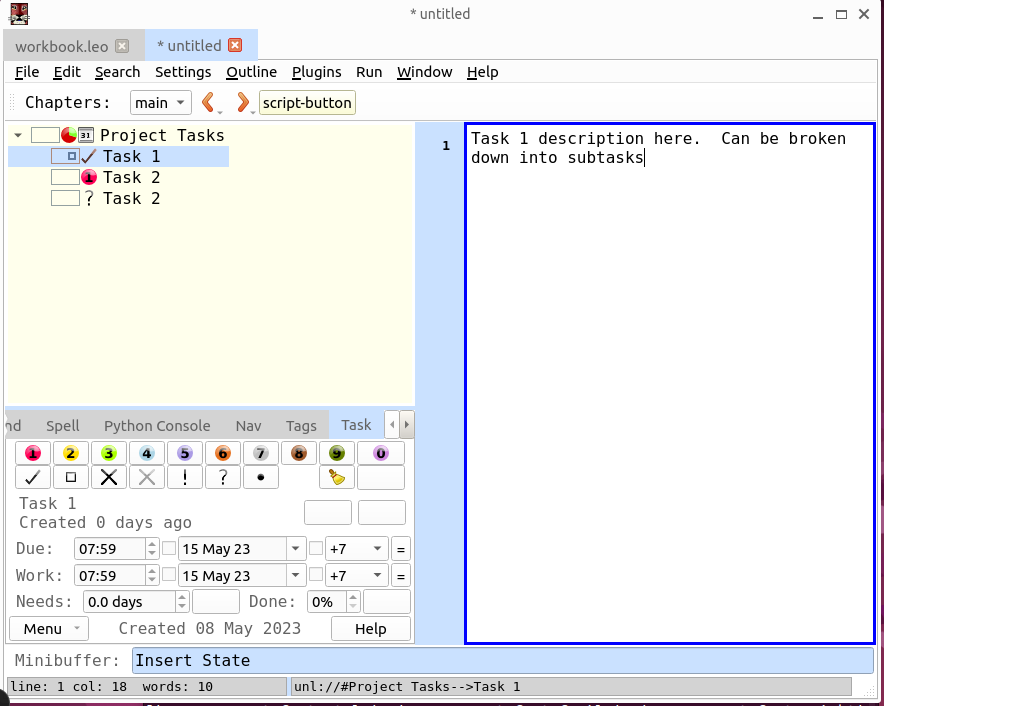This screenshot has width=1010, height=706.
Task: Open the Chapters 'main' dropdown
Action: coord(160,102)
